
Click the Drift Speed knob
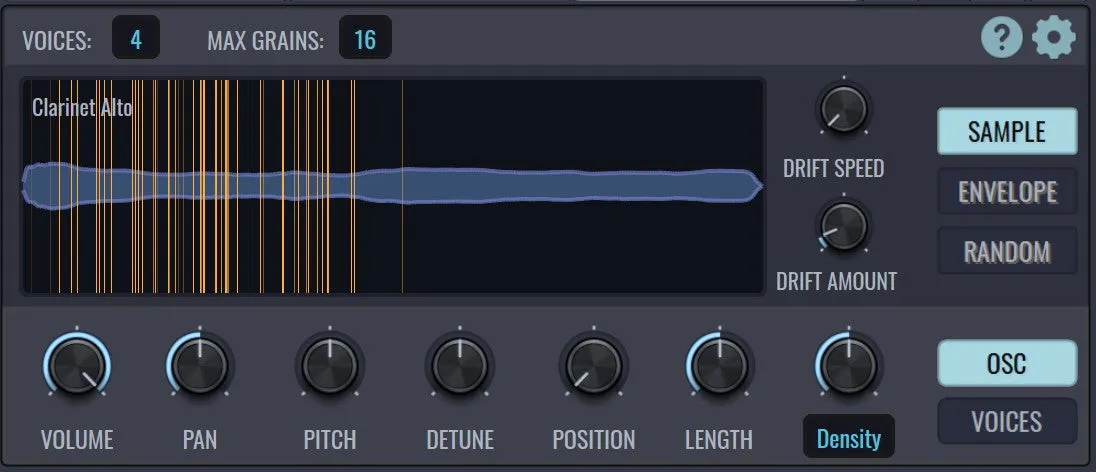tap(844, 108)
